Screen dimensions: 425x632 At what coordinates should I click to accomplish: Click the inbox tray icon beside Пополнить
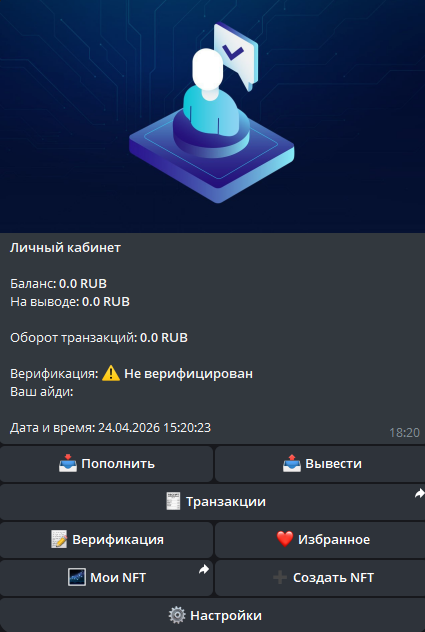pos(68,464)
